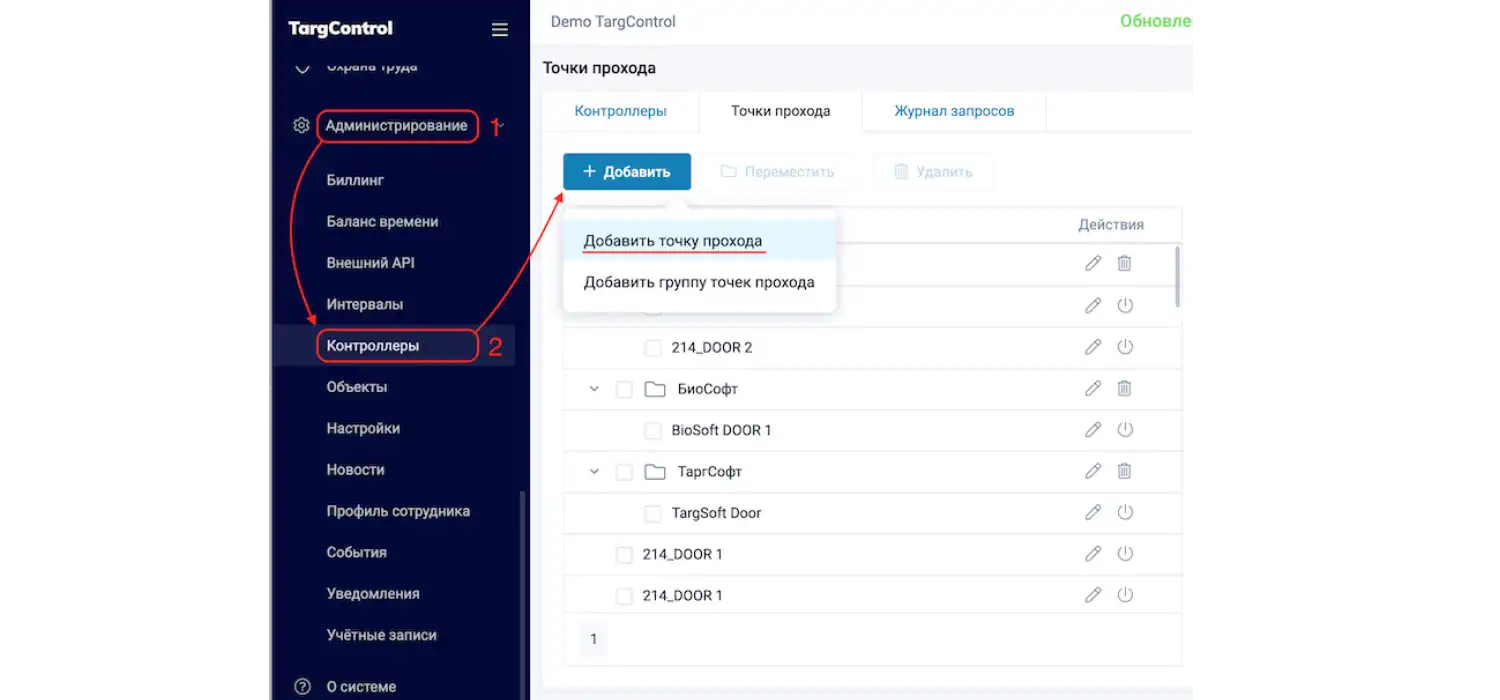The height and width of the screenshot is (700, 1500).
Task: Open Профиль сотрудника in the sidebar
Action: (x=398, y=511)
